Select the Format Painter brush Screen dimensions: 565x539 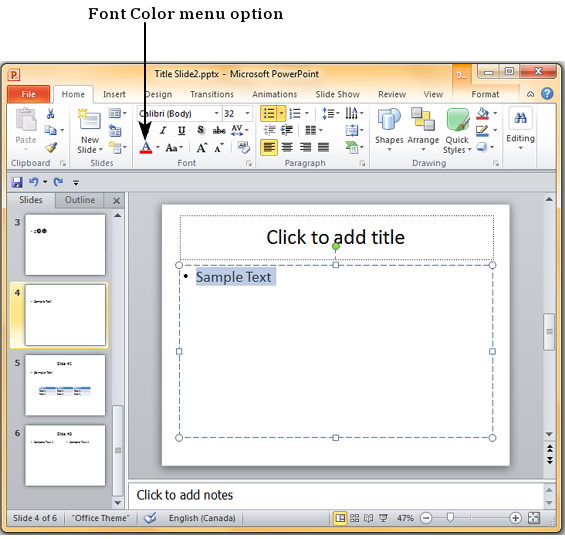point(51,147)
